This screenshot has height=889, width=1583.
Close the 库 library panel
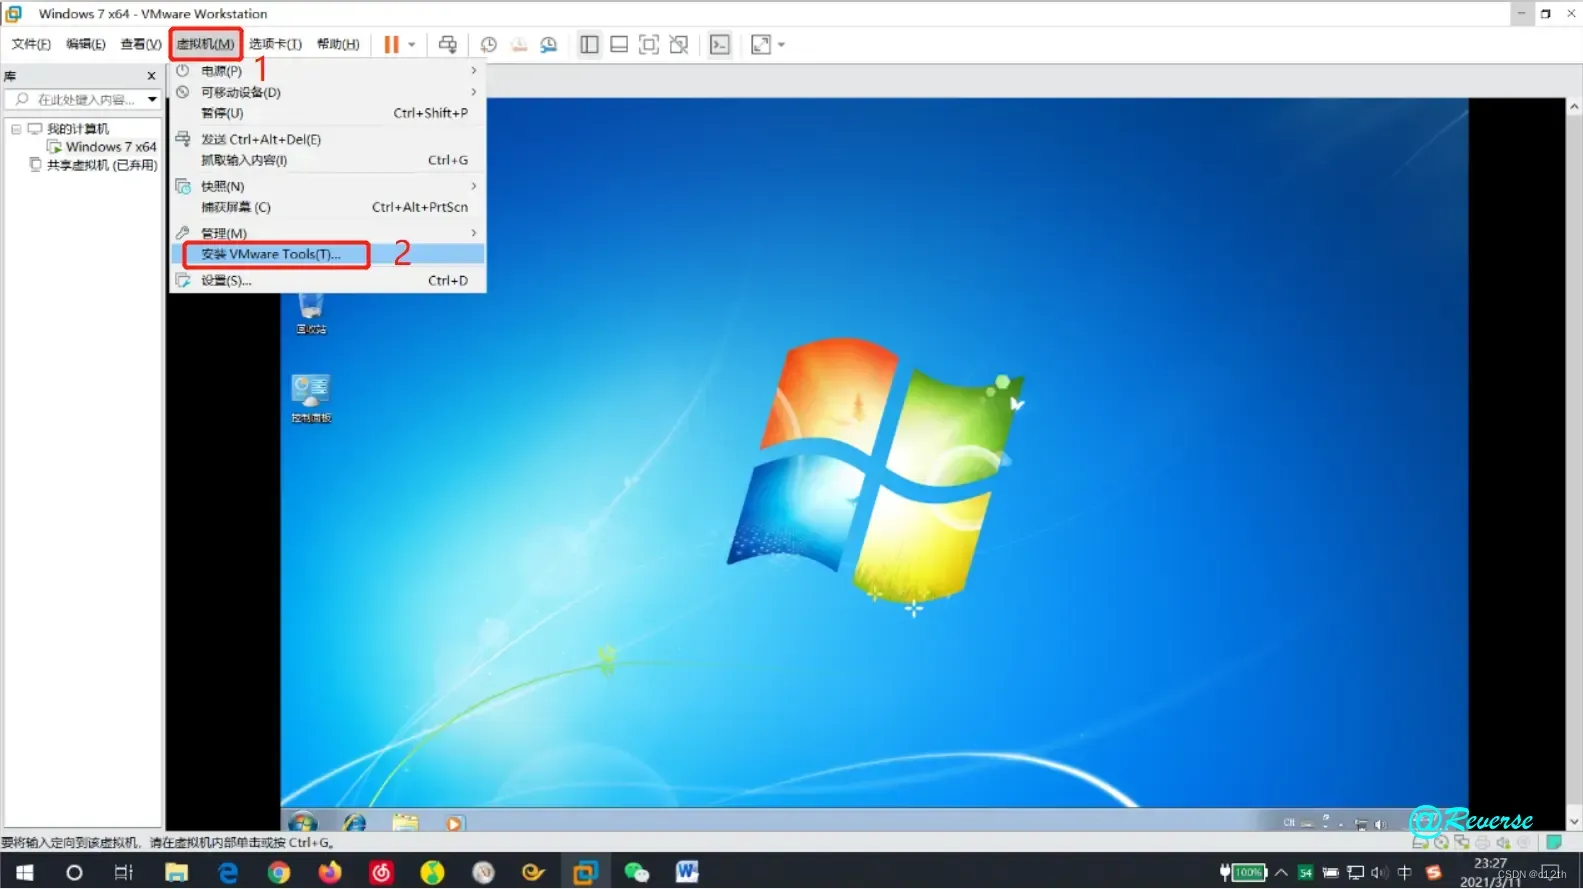152,76
